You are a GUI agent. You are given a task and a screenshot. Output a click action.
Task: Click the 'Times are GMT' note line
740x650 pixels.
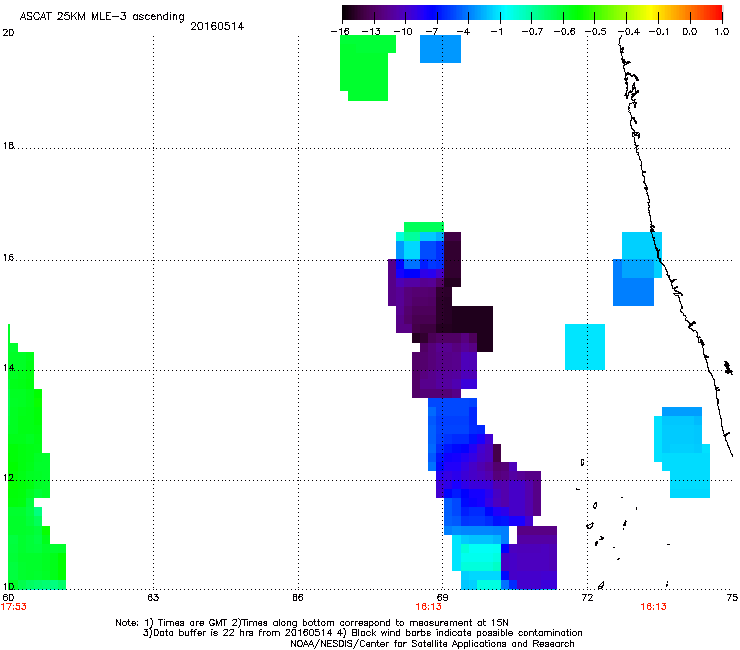pyautogui.click(x=312, y=623)
